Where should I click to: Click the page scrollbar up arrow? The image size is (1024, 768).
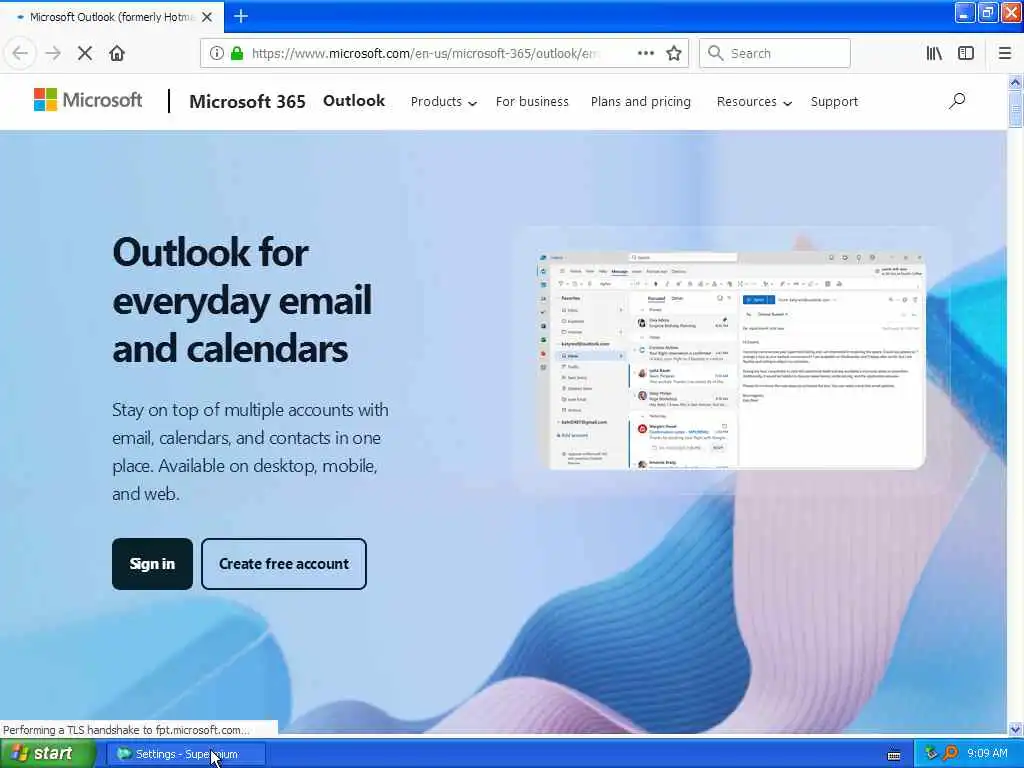click(x=1015, y=82)
